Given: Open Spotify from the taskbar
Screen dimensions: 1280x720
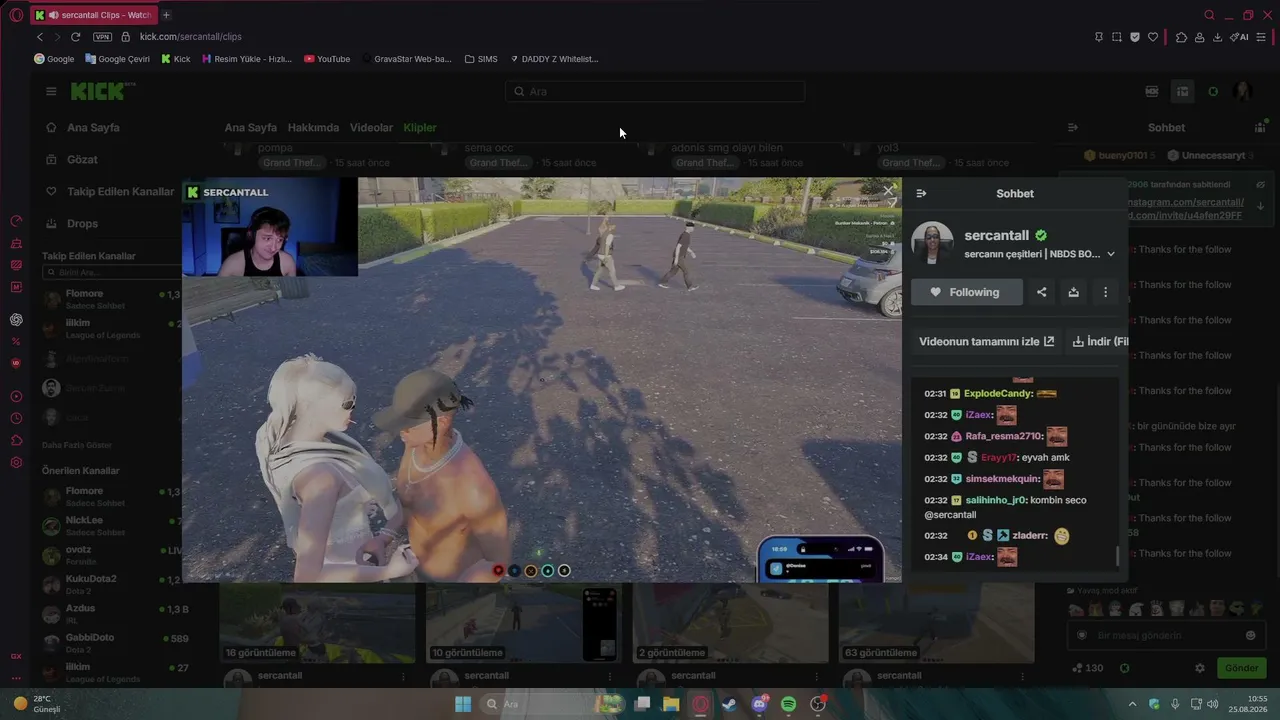Looking at the screenshot, I should (x=788, y=704).
